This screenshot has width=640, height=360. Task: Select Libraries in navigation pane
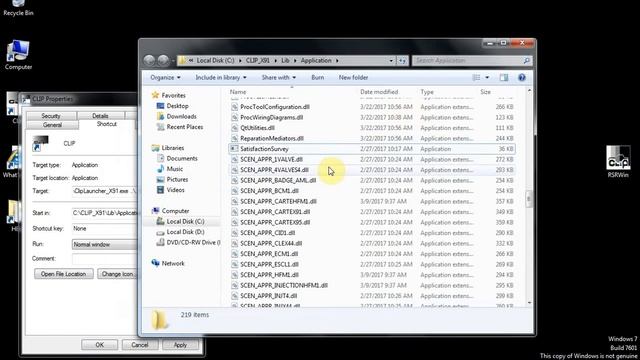coord(172,148)
